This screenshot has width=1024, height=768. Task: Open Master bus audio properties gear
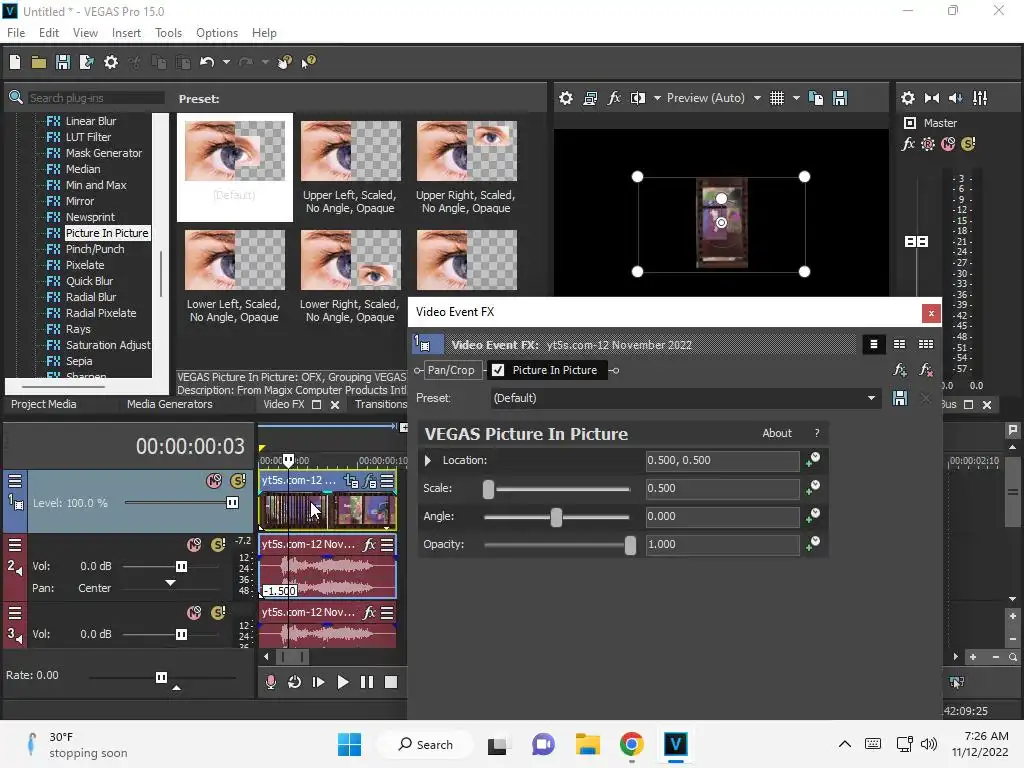[908, 98]
